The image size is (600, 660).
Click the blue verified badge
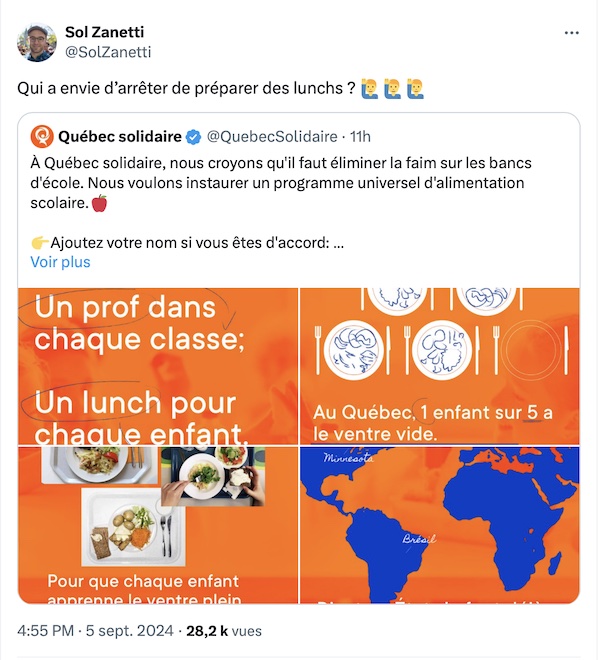(x=194, y=136)
